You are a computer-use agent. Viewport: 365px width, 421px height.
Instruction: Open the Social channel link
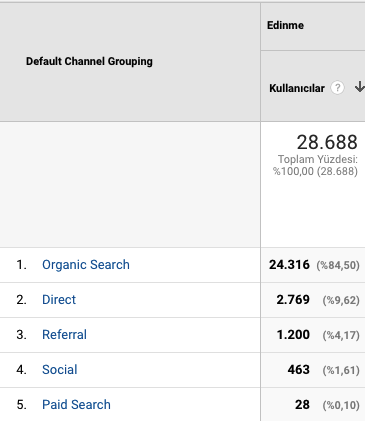click(x=60, y=370)
